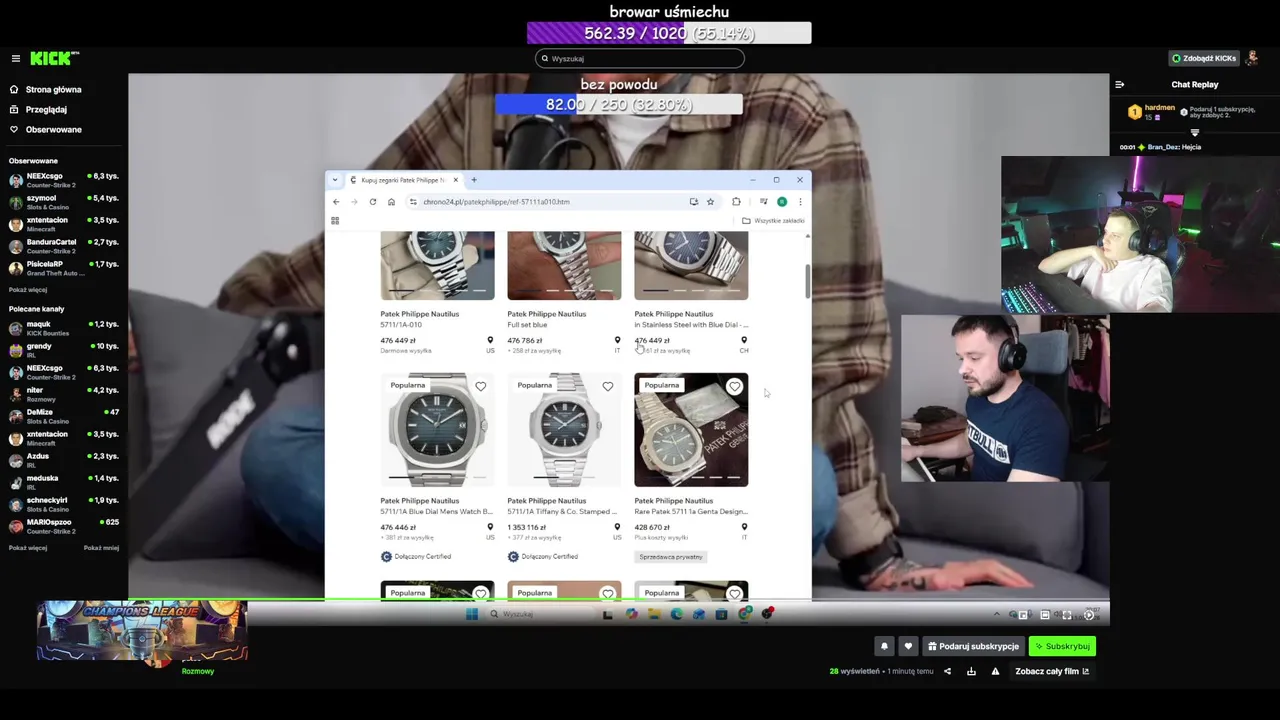Image resolution: width=1280 pixels, height=720 pixels.
Task: Open BanduraCartel channel
Action: (x=64, y=245)
